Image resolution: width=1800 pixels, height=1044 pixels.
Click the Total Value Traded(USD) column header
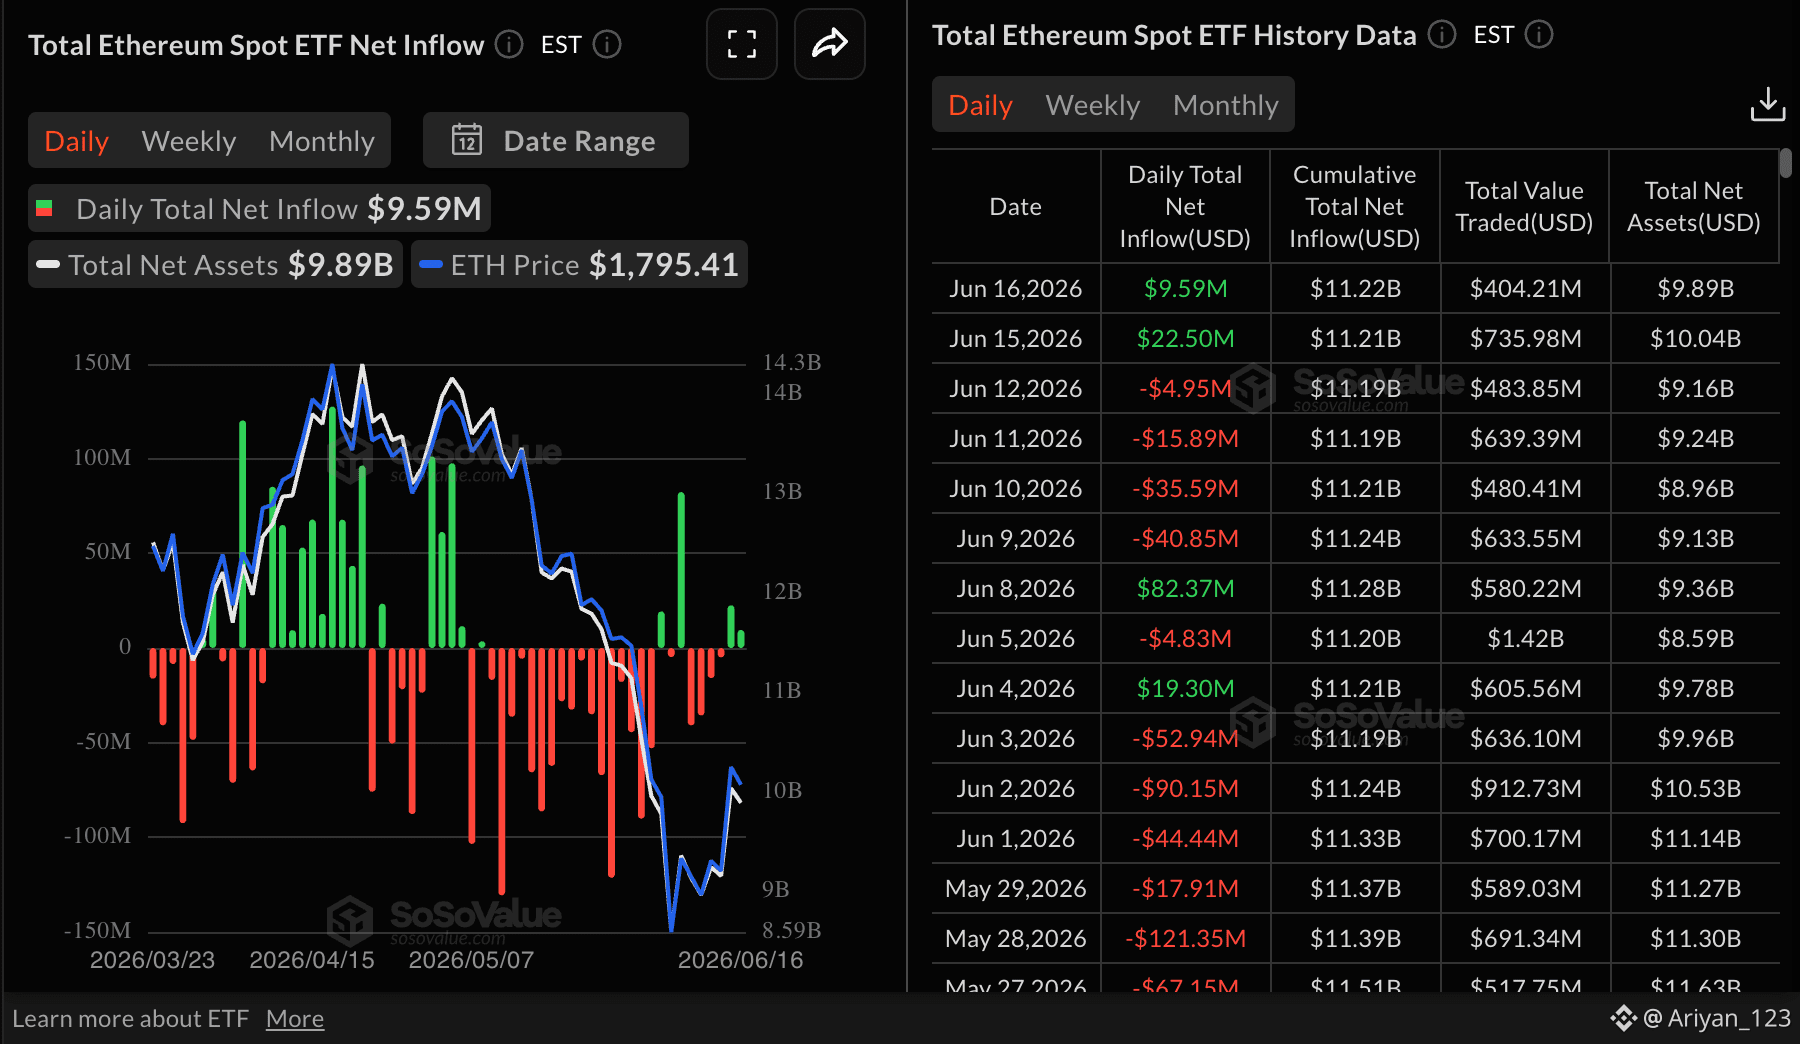coord(1524,207)
